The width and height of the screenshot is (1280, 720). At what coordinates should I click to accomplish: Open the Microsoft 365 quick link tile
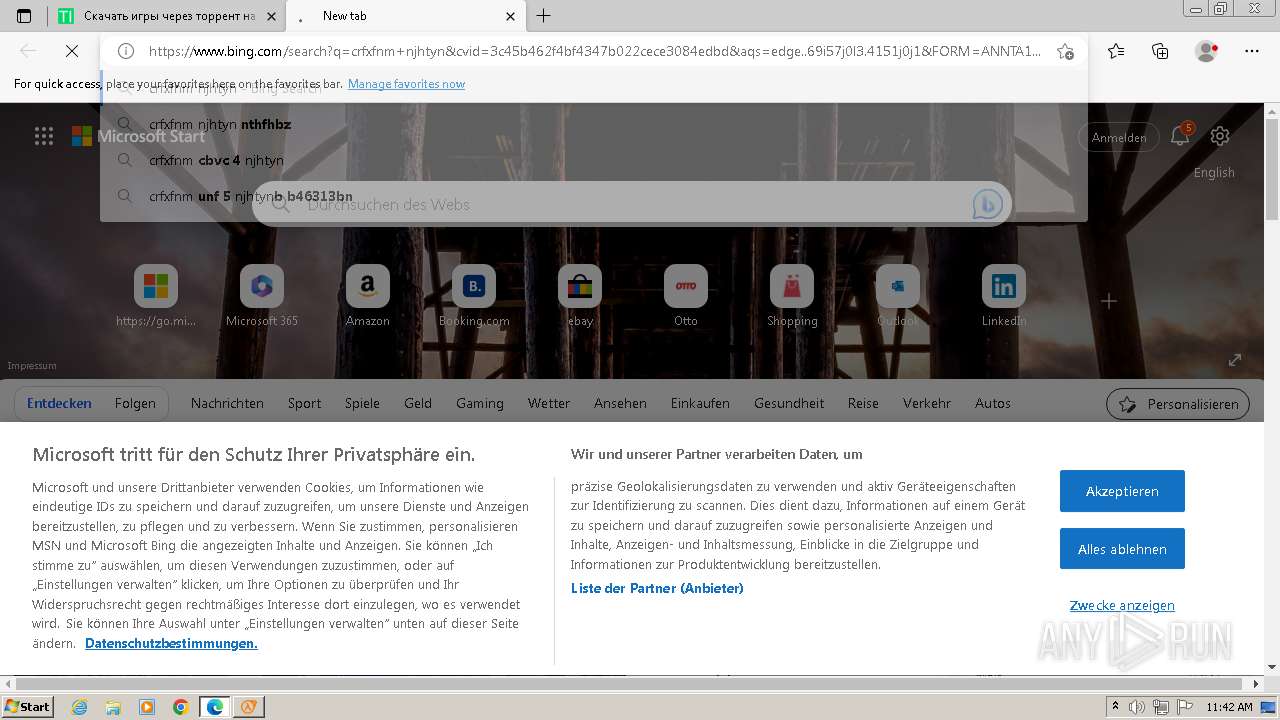tap(262, 297)
